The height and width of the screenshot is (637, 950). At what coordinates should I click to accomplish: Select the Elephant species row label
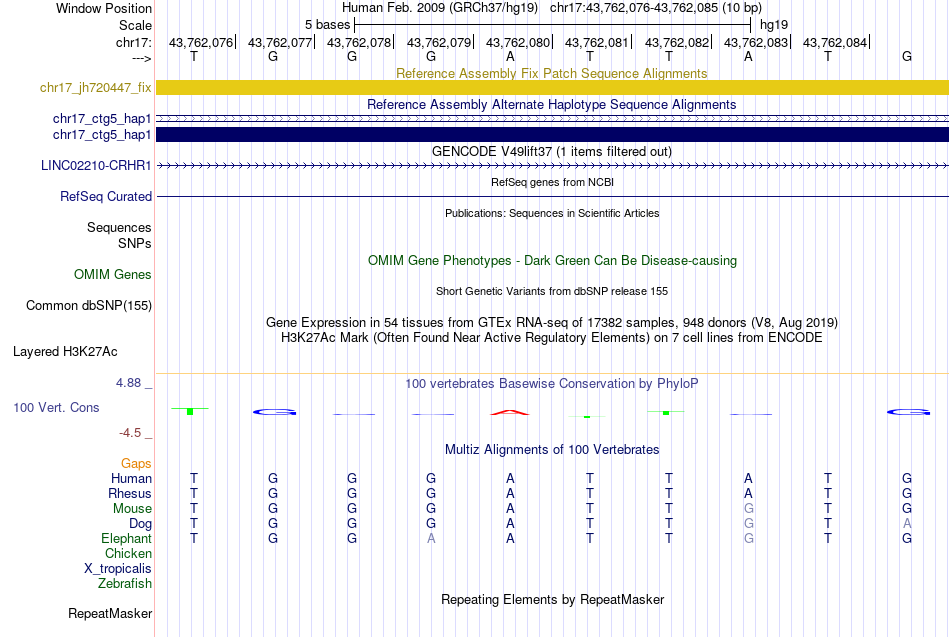point(126,538)
